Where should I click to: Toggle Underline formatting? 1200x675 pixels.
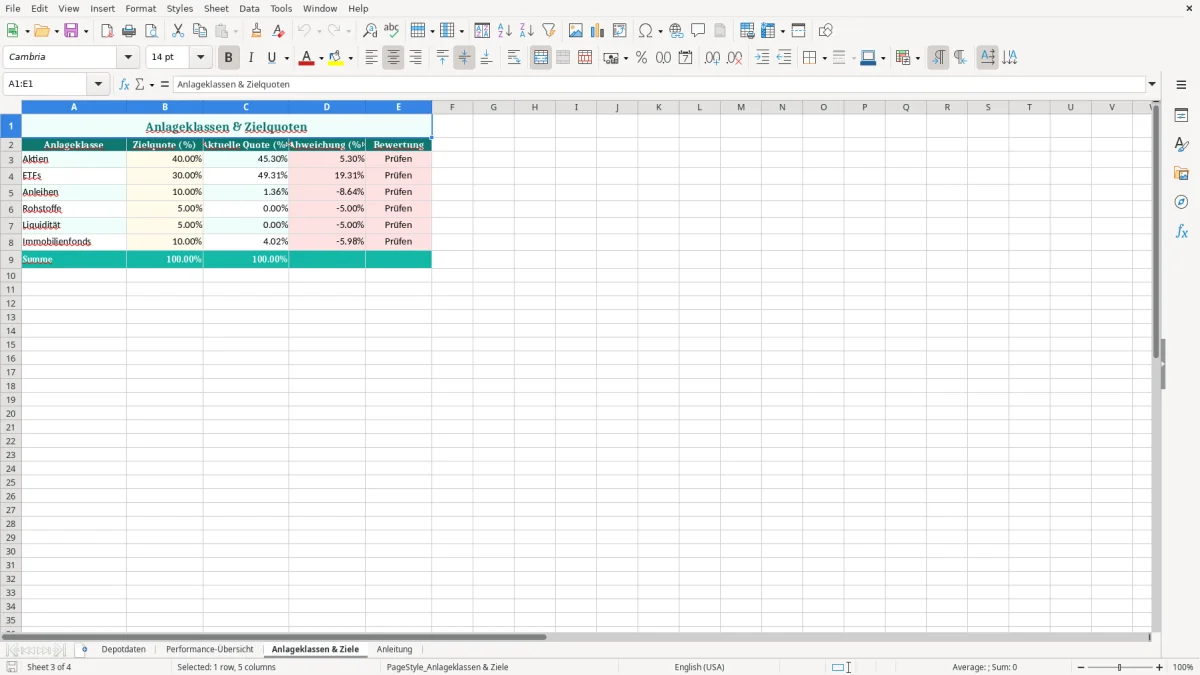tap(271, 58)
